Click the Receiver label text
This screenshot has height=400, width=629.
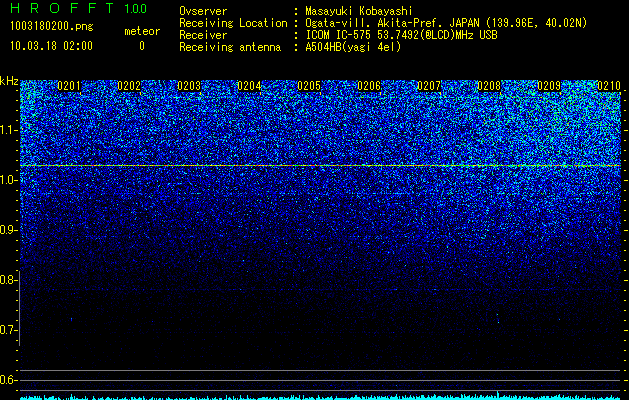point(203,35)
